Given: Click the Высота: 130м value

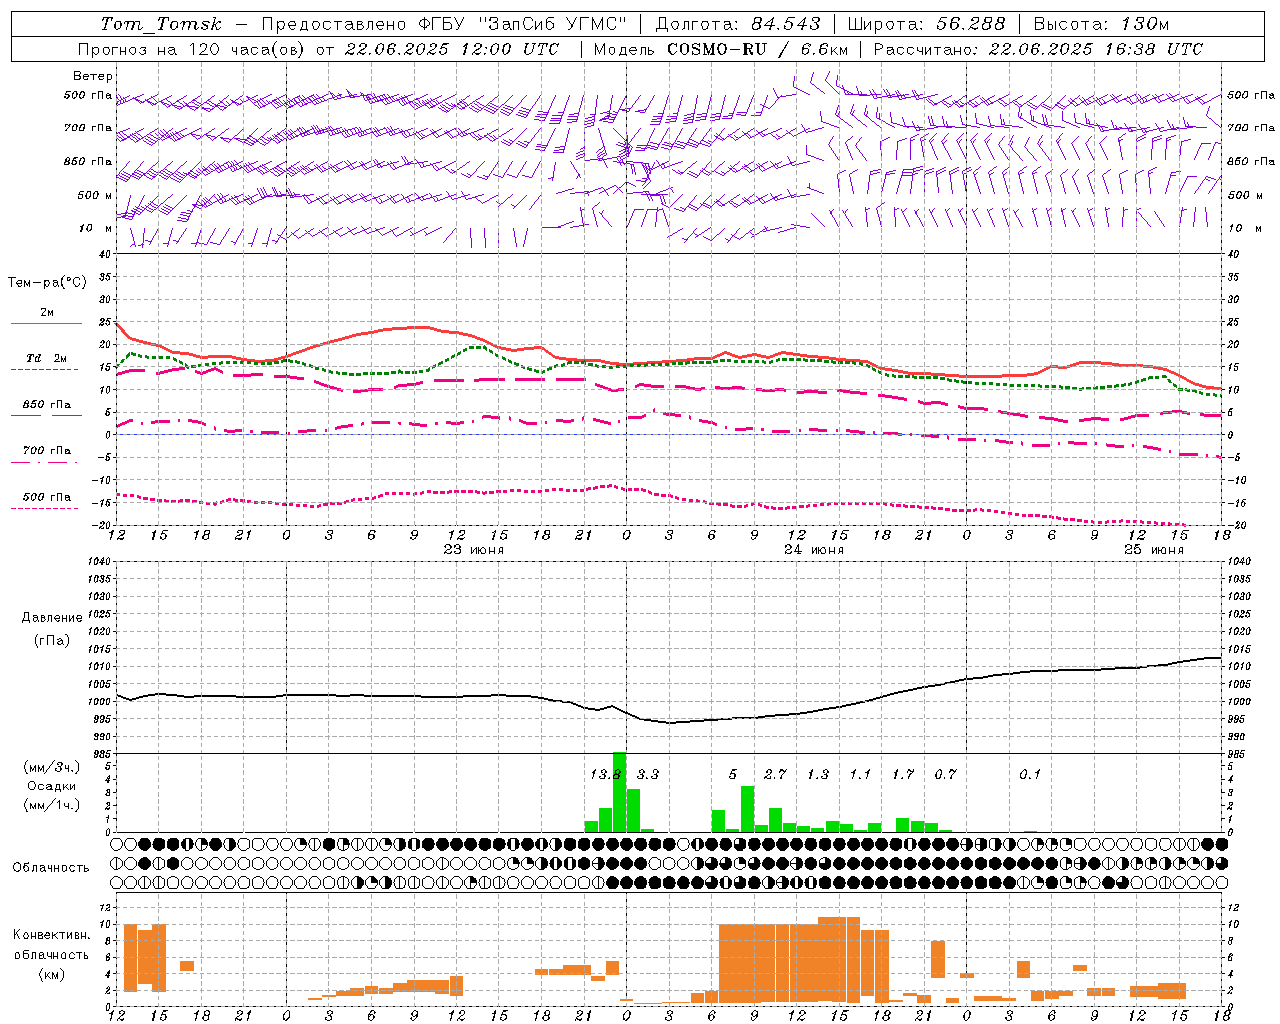Looking at the screenshot, I should click(x=1101, y=24).
